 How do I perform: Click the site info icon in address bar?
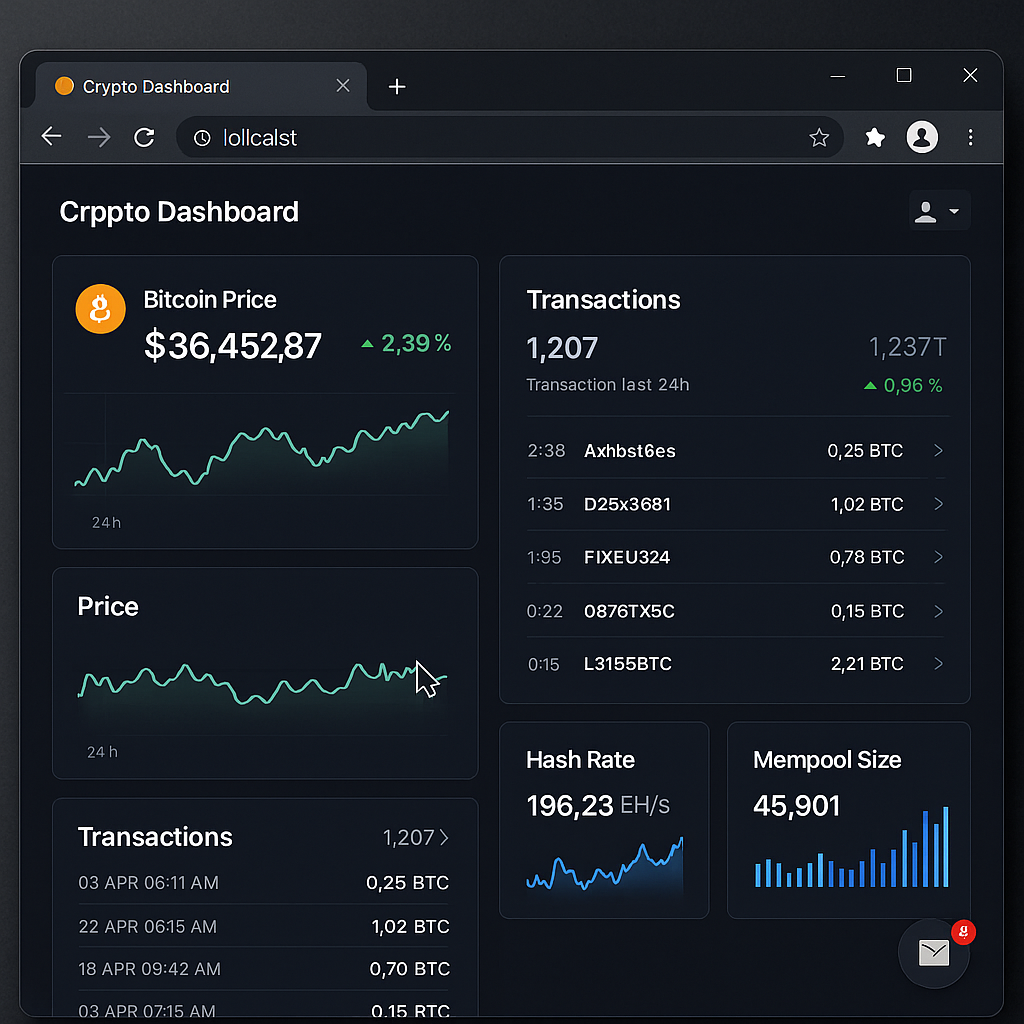(202, 138)
